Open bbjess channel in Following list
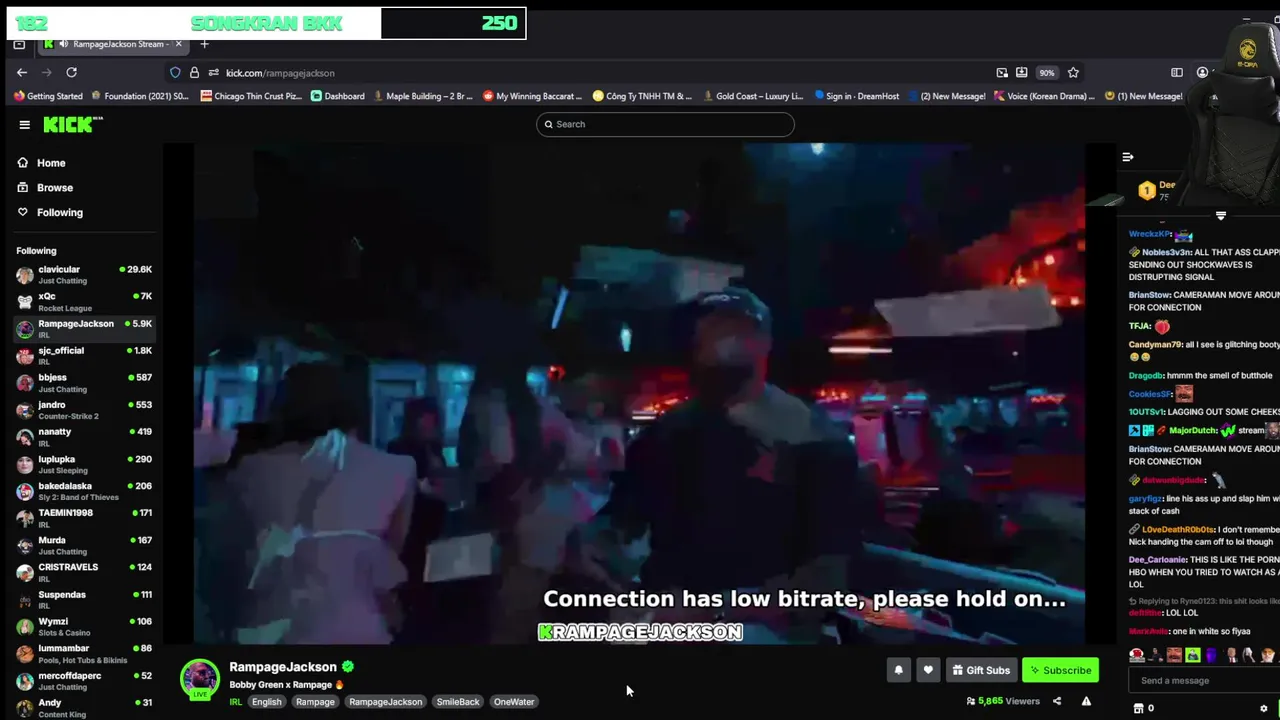The height and width of the screenshot is (720, 1280). coord(84,383)
